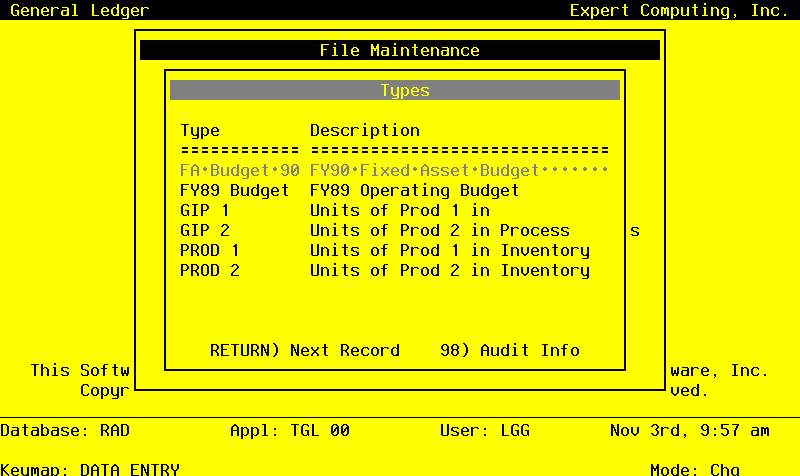
Task: Click the 'Type' column header
Action: click(x=200, y=131)
